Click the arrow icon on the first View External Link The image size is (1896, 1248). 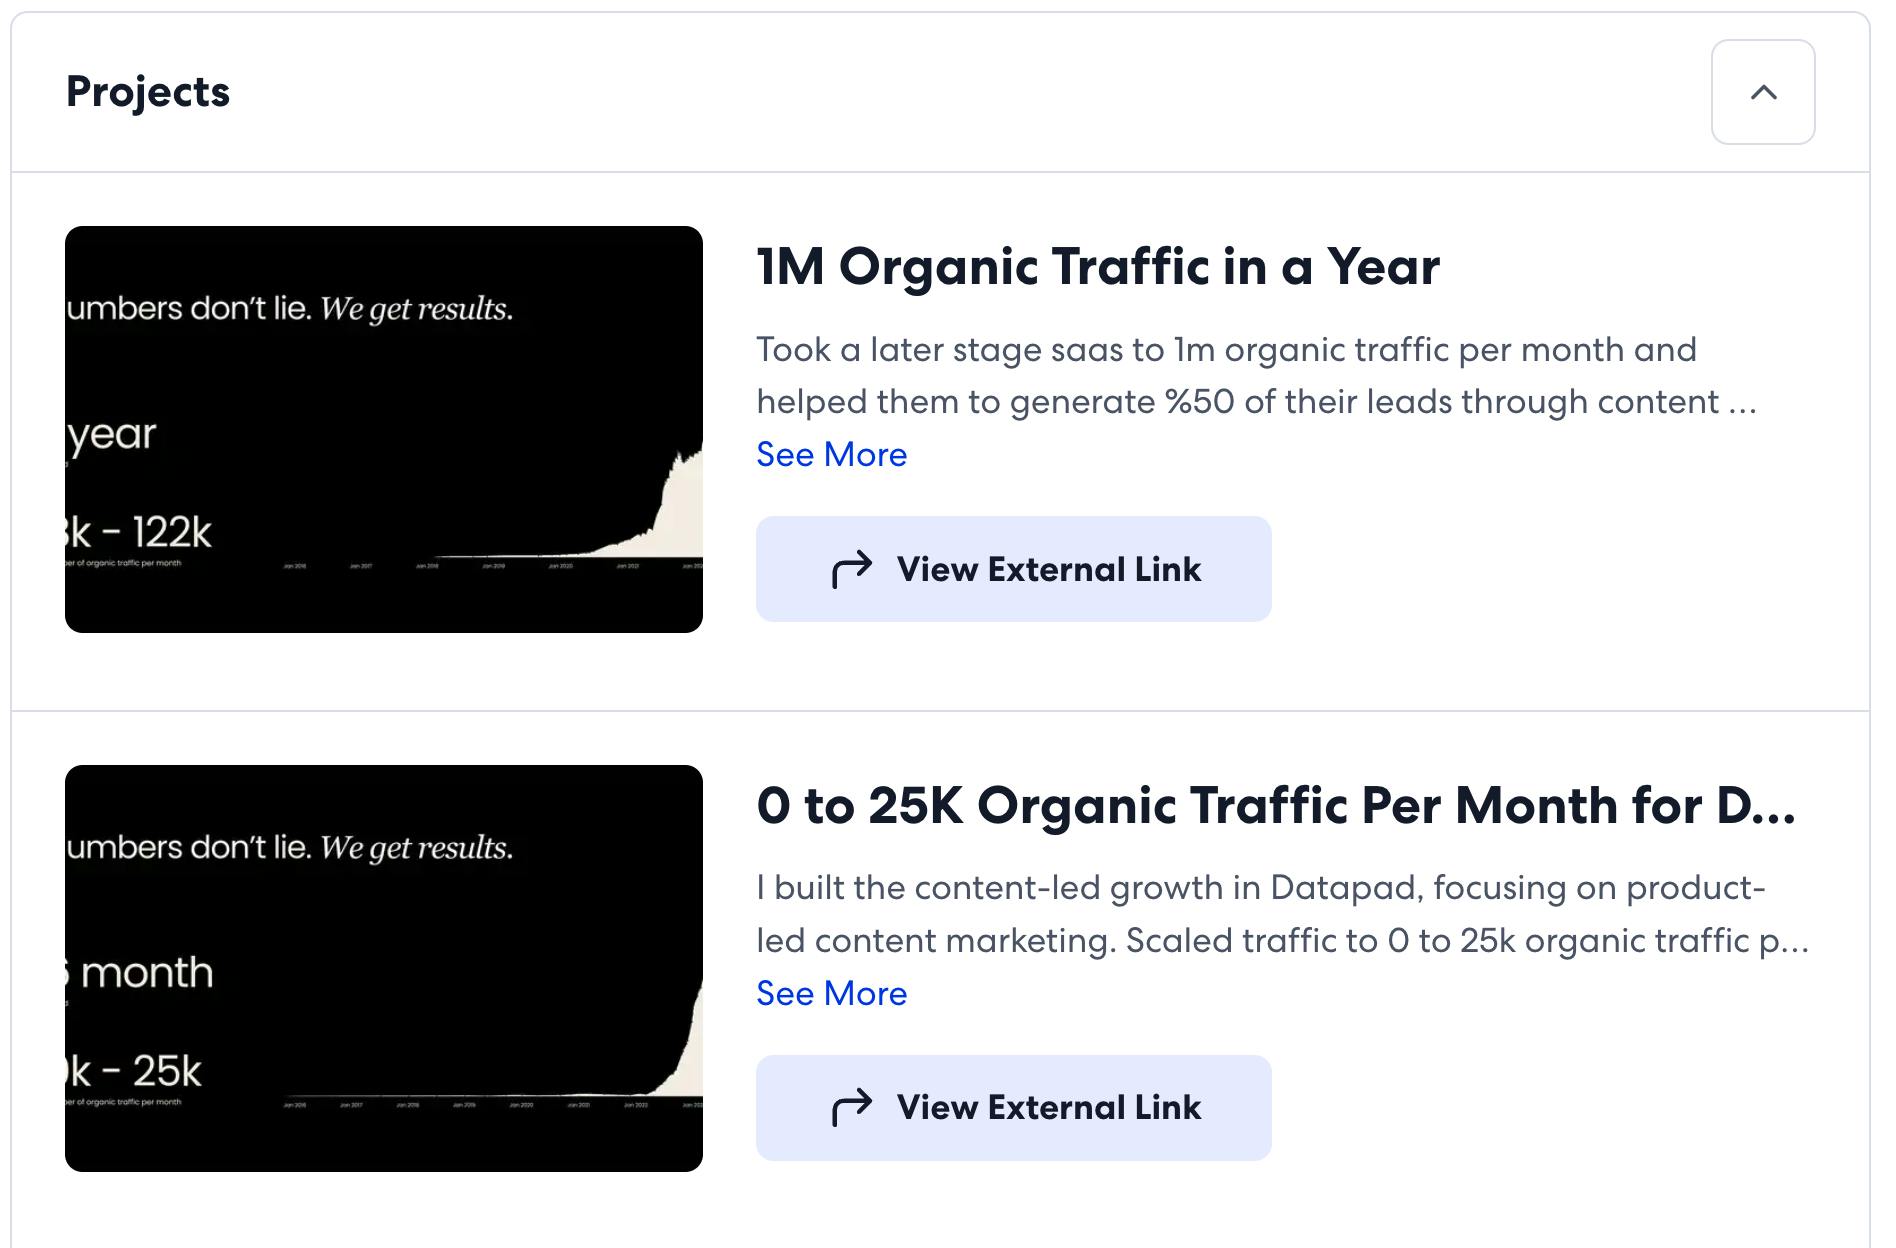tap(852, 569)
